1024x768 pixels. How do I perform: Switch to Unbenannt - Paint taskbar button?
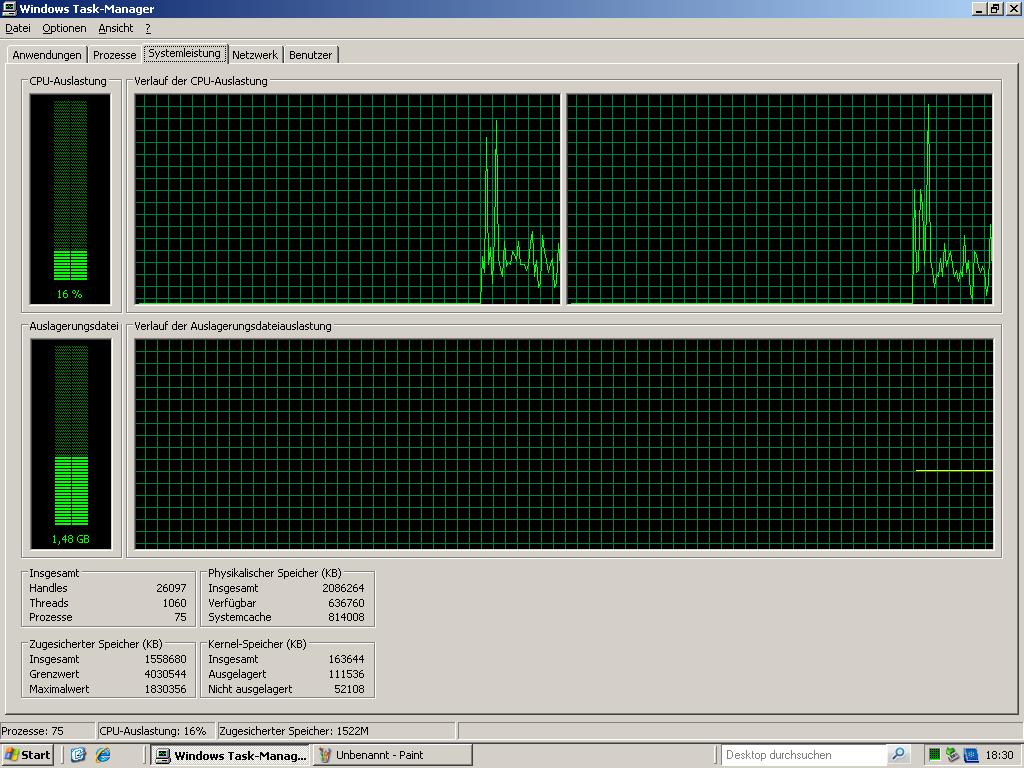click(392, 755)
